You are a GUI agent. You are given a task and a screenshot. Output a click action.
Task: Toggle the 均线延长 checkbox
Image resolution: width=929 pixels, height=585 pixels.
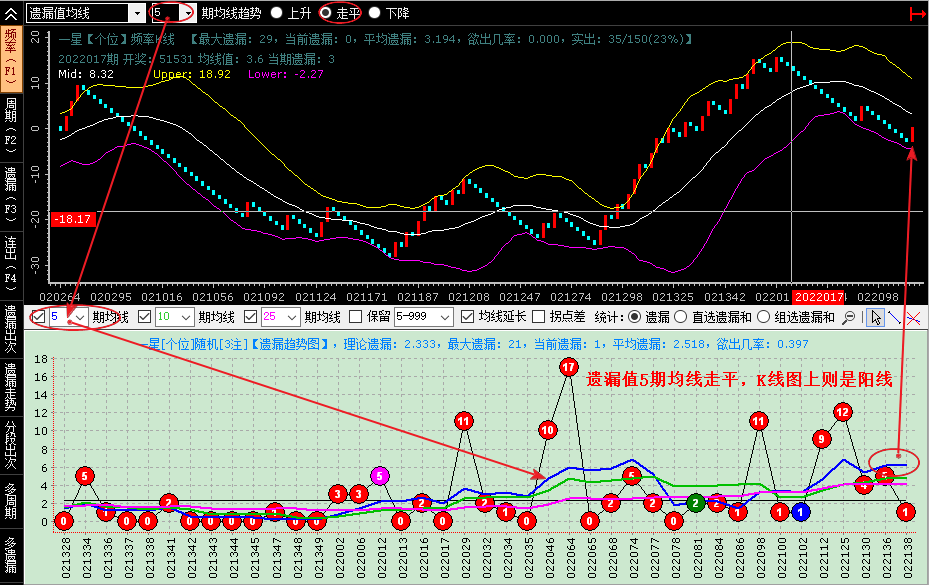click(x=467, y=317)
